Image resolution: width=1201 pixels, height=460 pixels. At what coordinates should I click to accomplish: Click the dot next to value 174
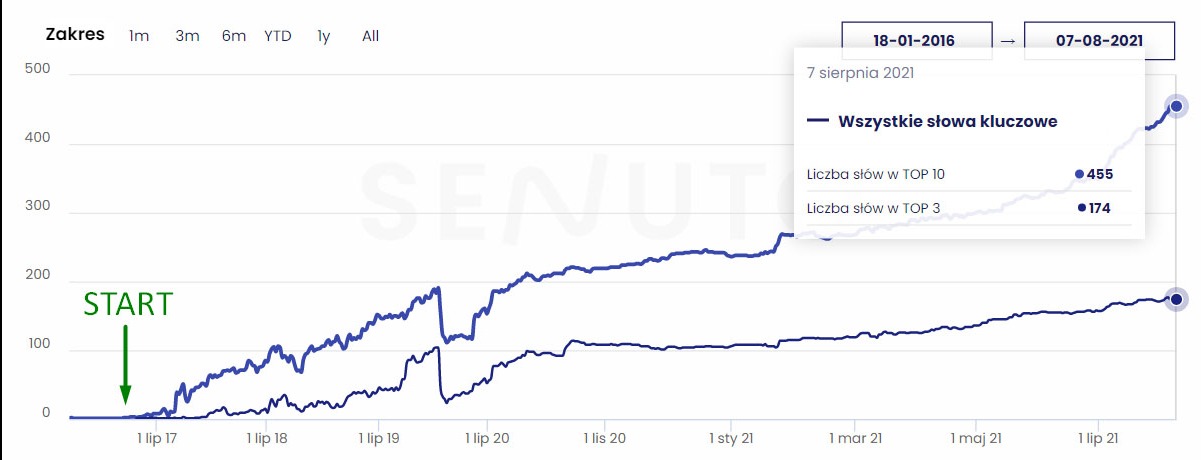click(1082, 208)
